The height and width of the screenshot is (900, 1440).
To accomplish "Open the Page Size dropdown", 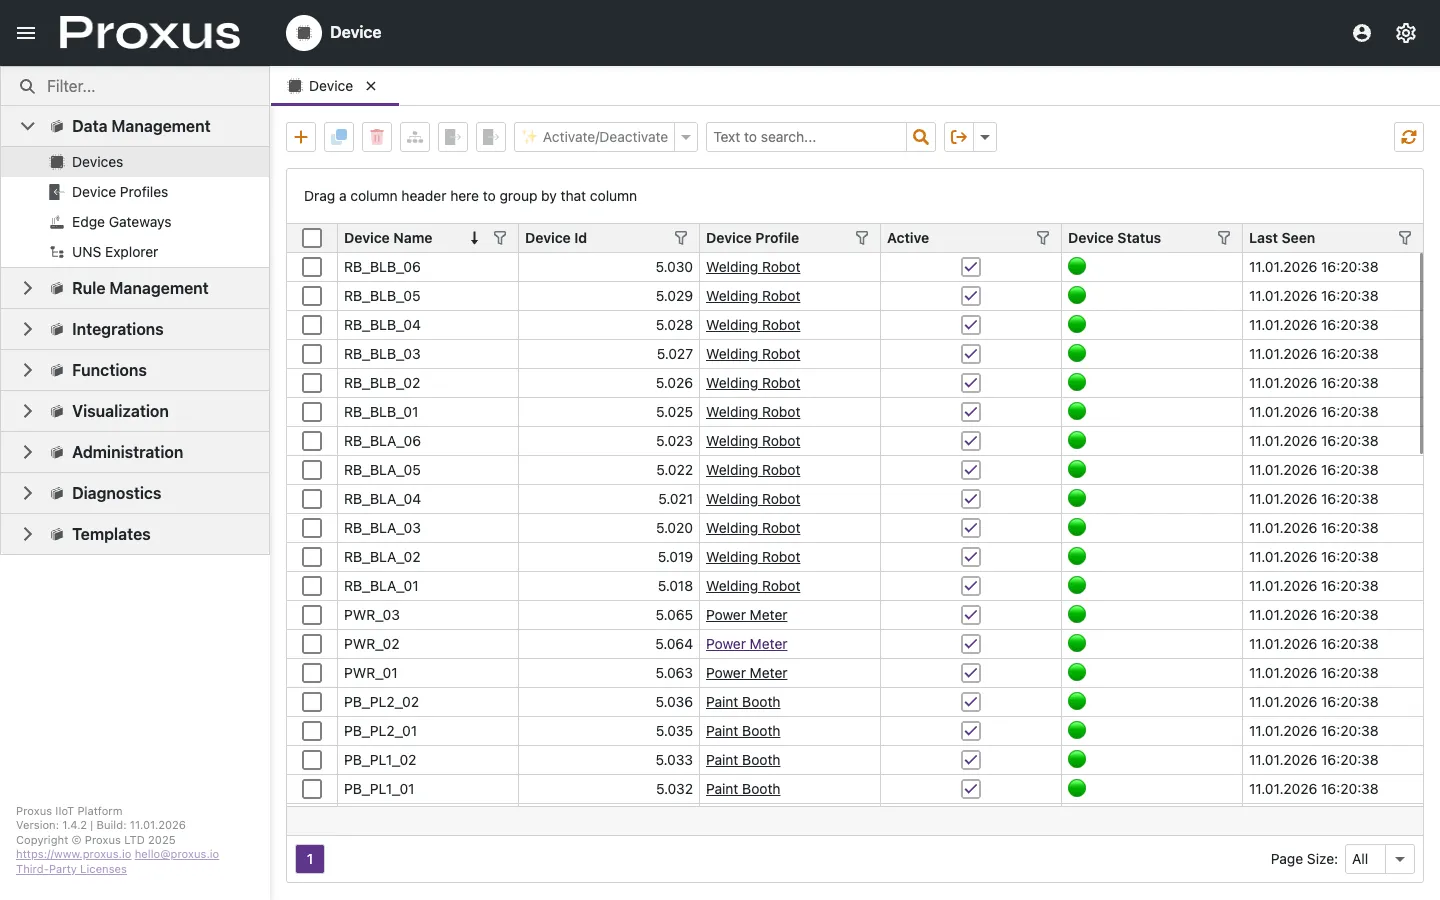I will click(x=1399, y=859).
